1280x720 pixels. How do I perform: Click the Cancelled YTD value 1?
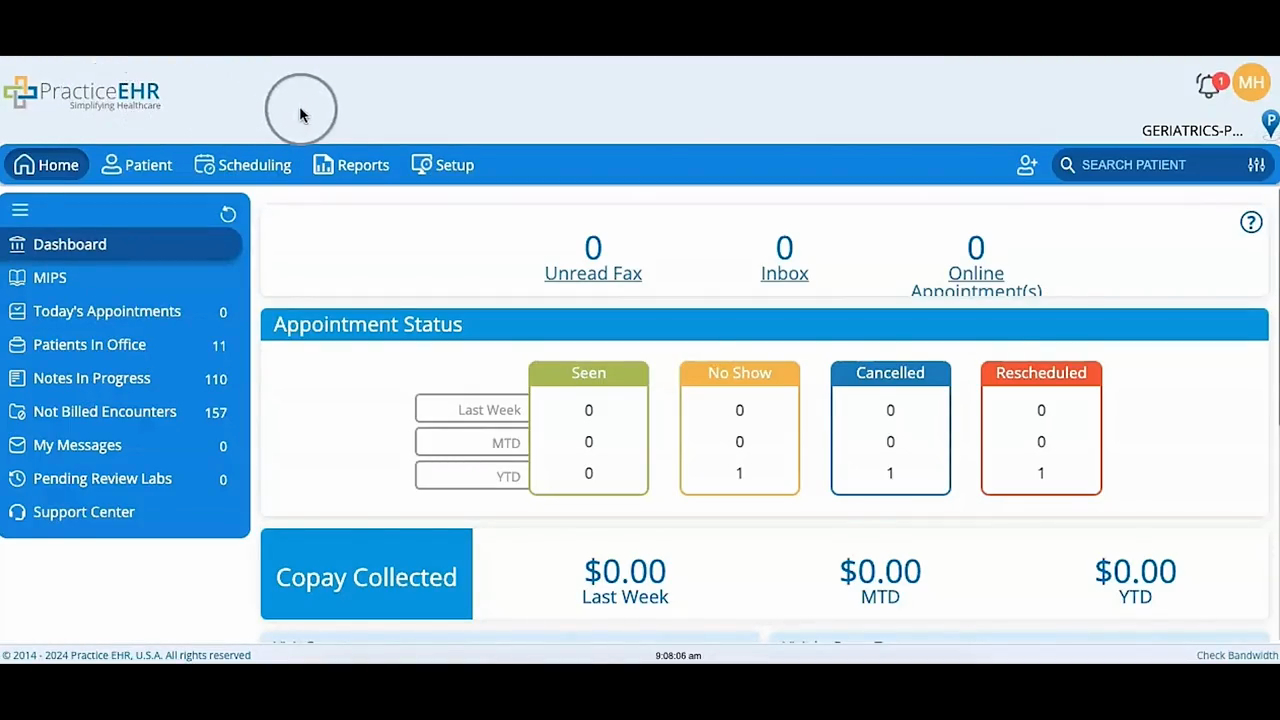point(890,473)
